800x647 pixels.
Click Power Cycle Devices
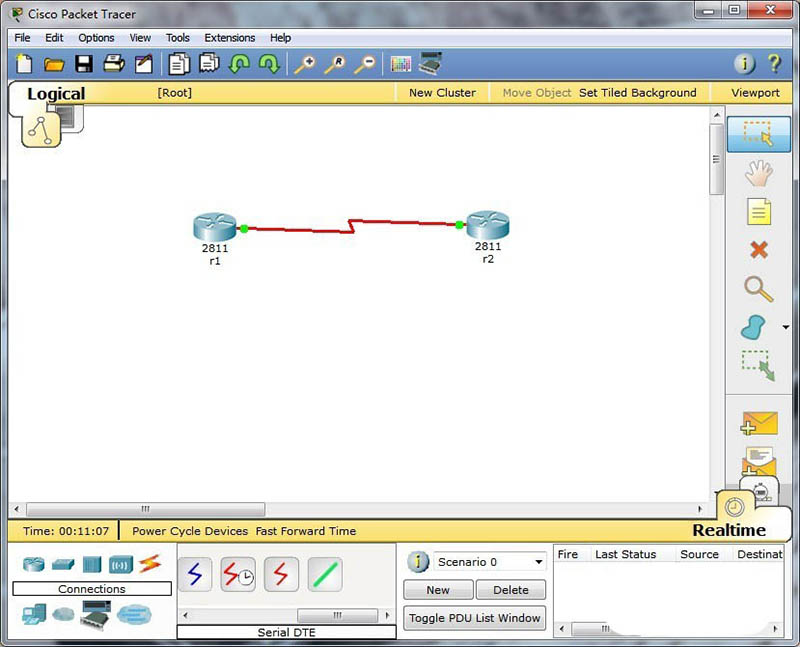[190, 531]
